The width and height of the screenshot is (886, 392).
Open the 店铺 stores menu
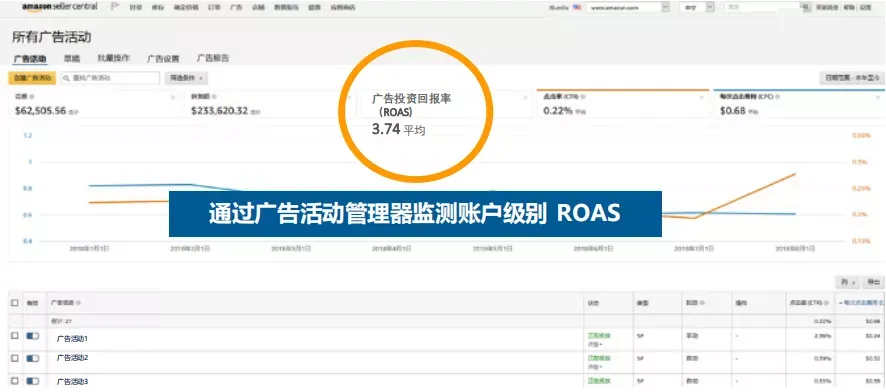(x=258, y=8)
